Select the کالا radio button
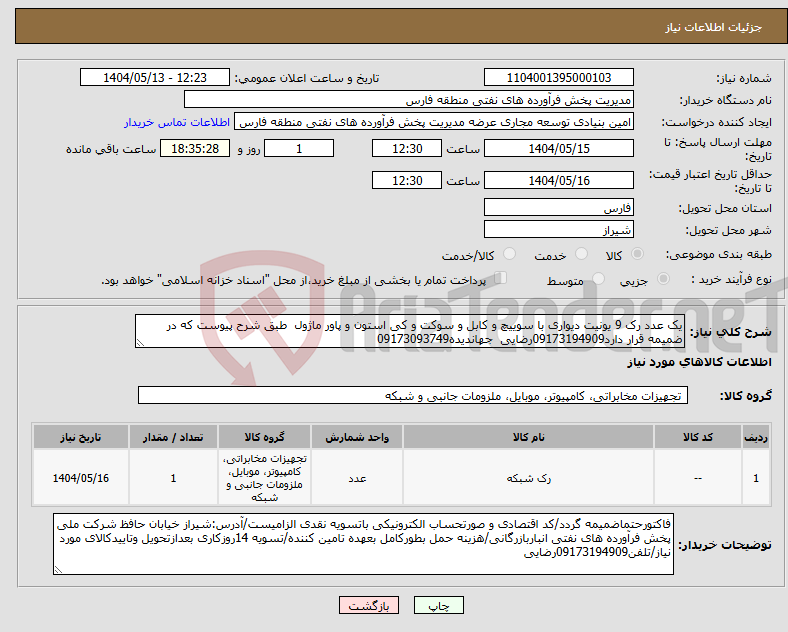Image resolution: width=788 pixels, height=632 pixels. click(x=637, y=254)
